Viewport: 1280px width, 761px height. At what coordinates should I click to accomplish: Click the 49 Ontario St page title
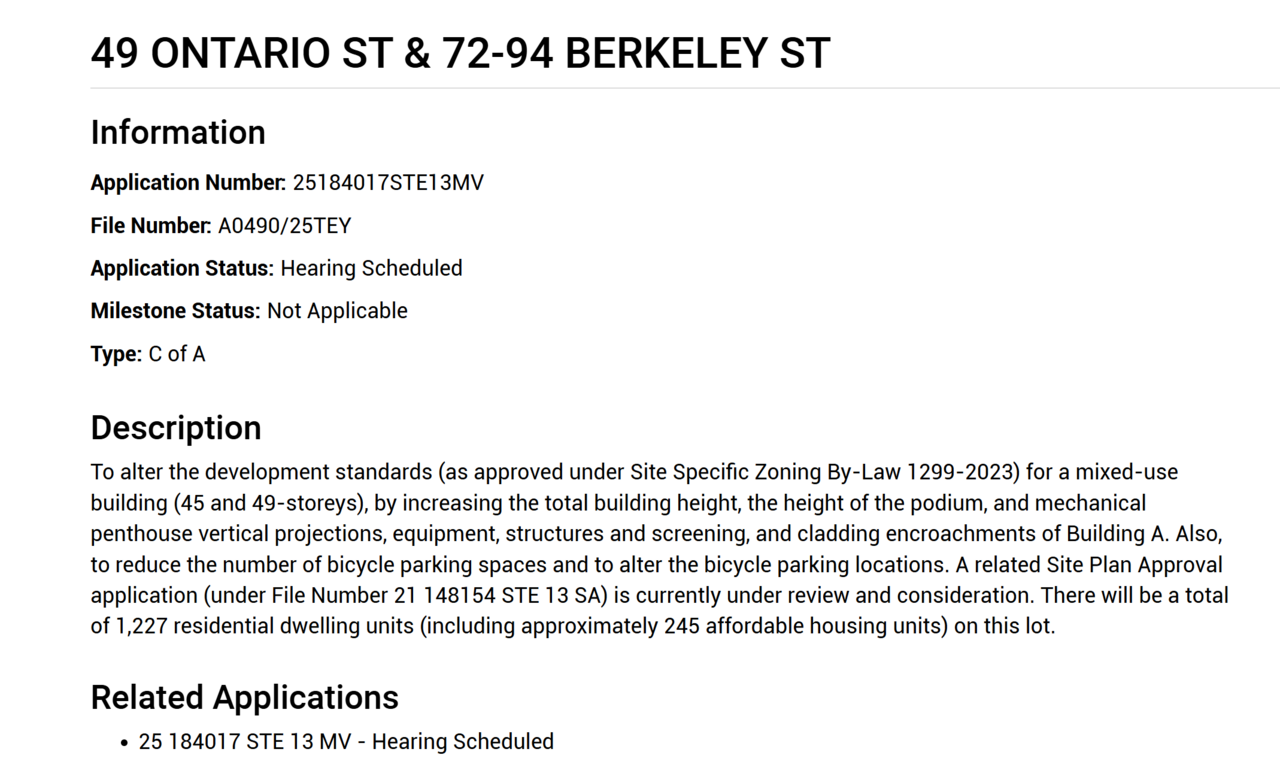(x=460, y=53)
